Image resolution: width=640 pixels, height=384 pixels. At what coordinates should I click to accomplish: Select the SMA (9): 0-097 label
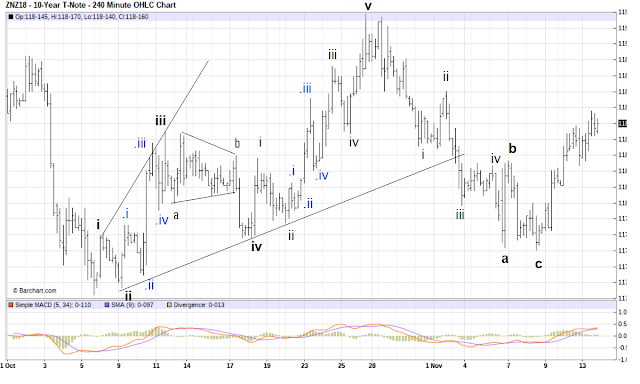coord(132,305)
